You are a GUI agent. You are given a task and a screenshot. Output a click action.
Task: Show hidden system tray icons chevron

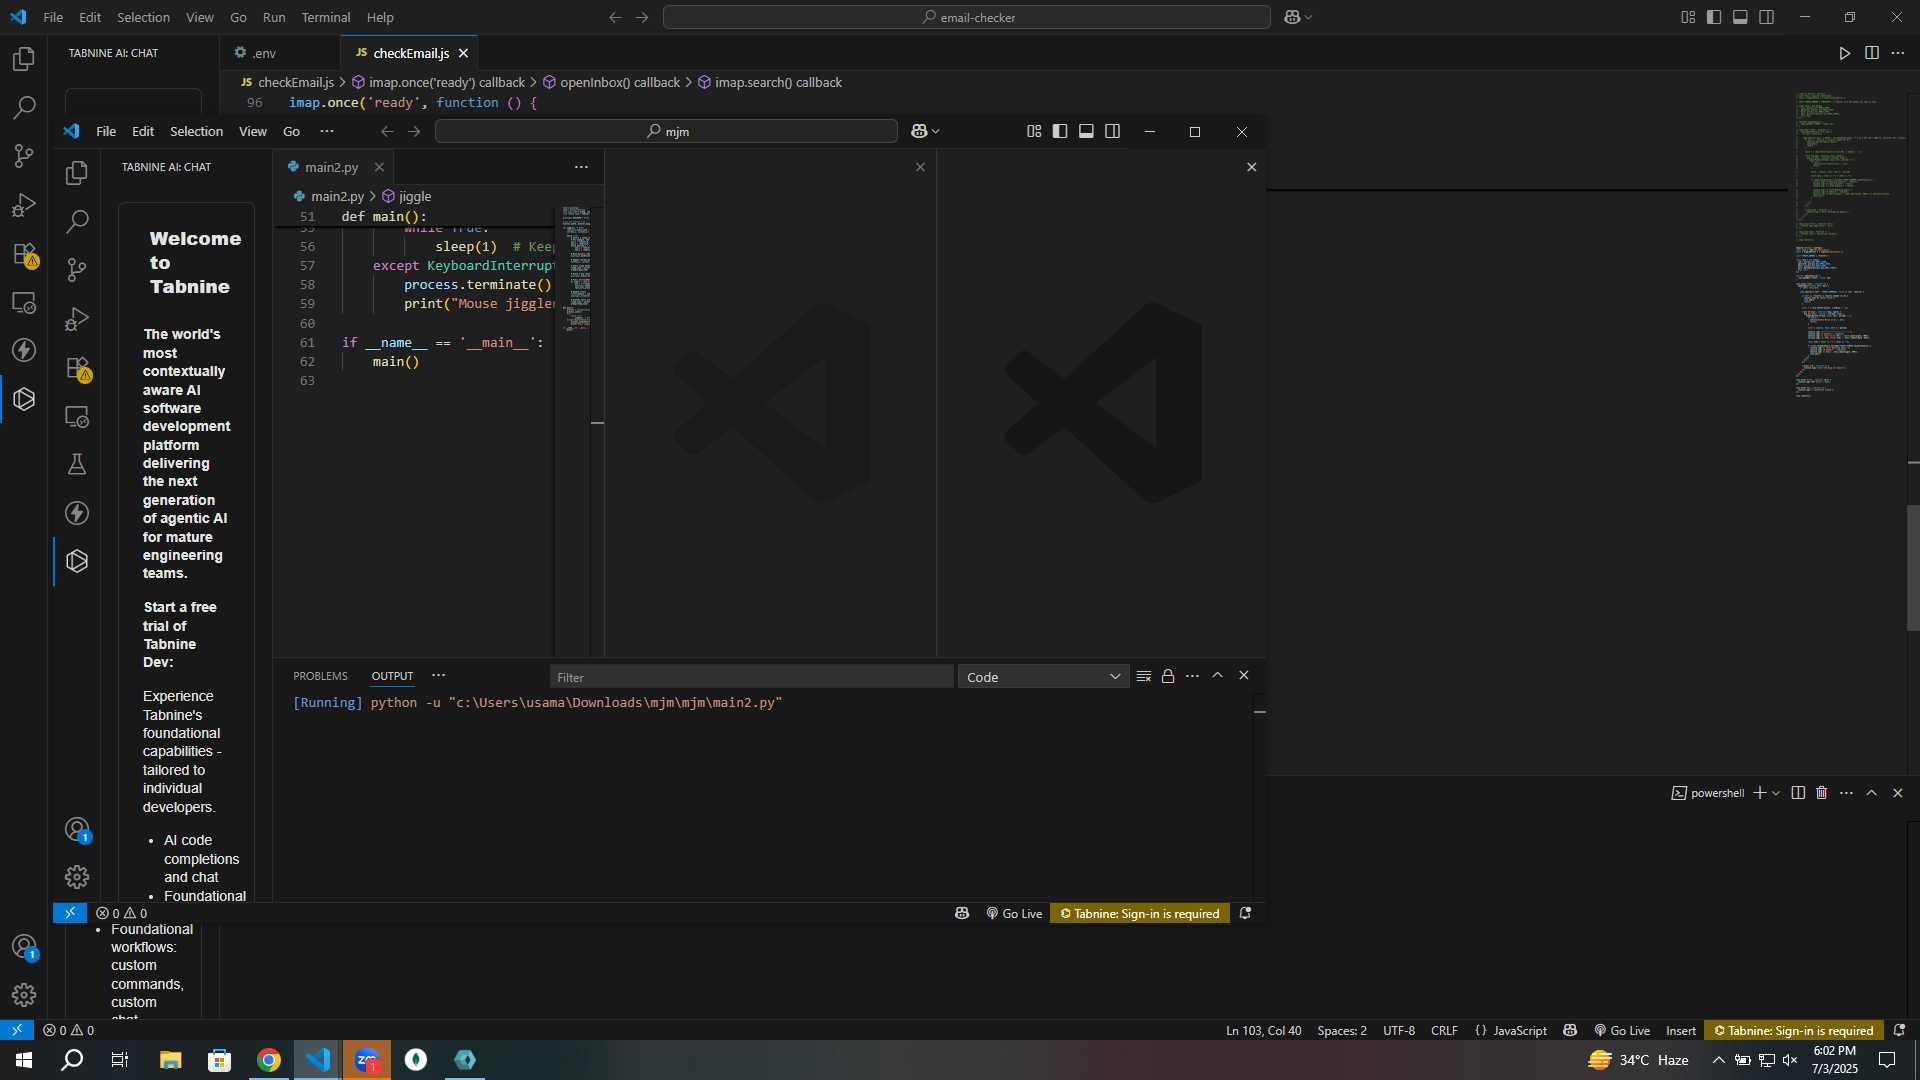click(x=1718, y=1060)
